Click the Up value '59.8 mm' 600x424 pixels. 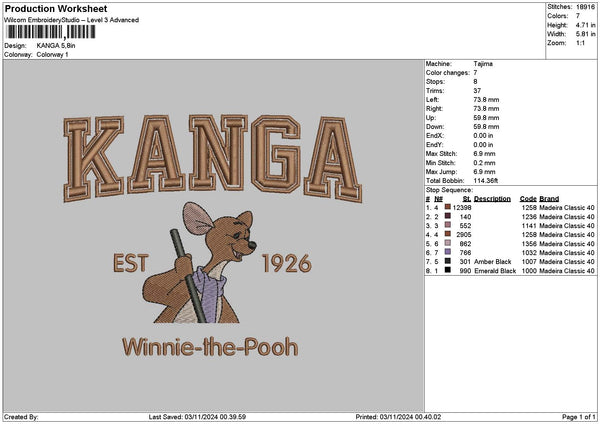pos(486,118)
